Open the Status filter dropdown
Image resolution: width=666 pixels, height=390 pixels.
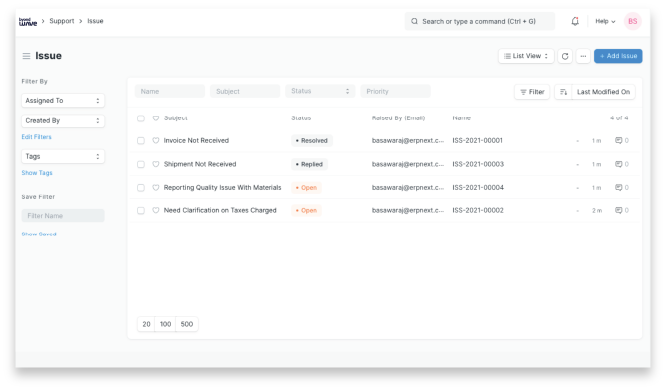click(320, 91)
